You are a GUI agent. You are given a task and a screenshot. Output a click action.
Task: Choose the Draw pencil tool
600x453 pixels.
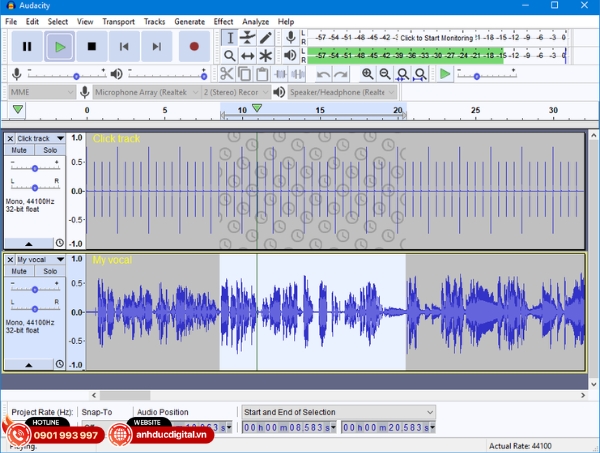tap(266, 37)
